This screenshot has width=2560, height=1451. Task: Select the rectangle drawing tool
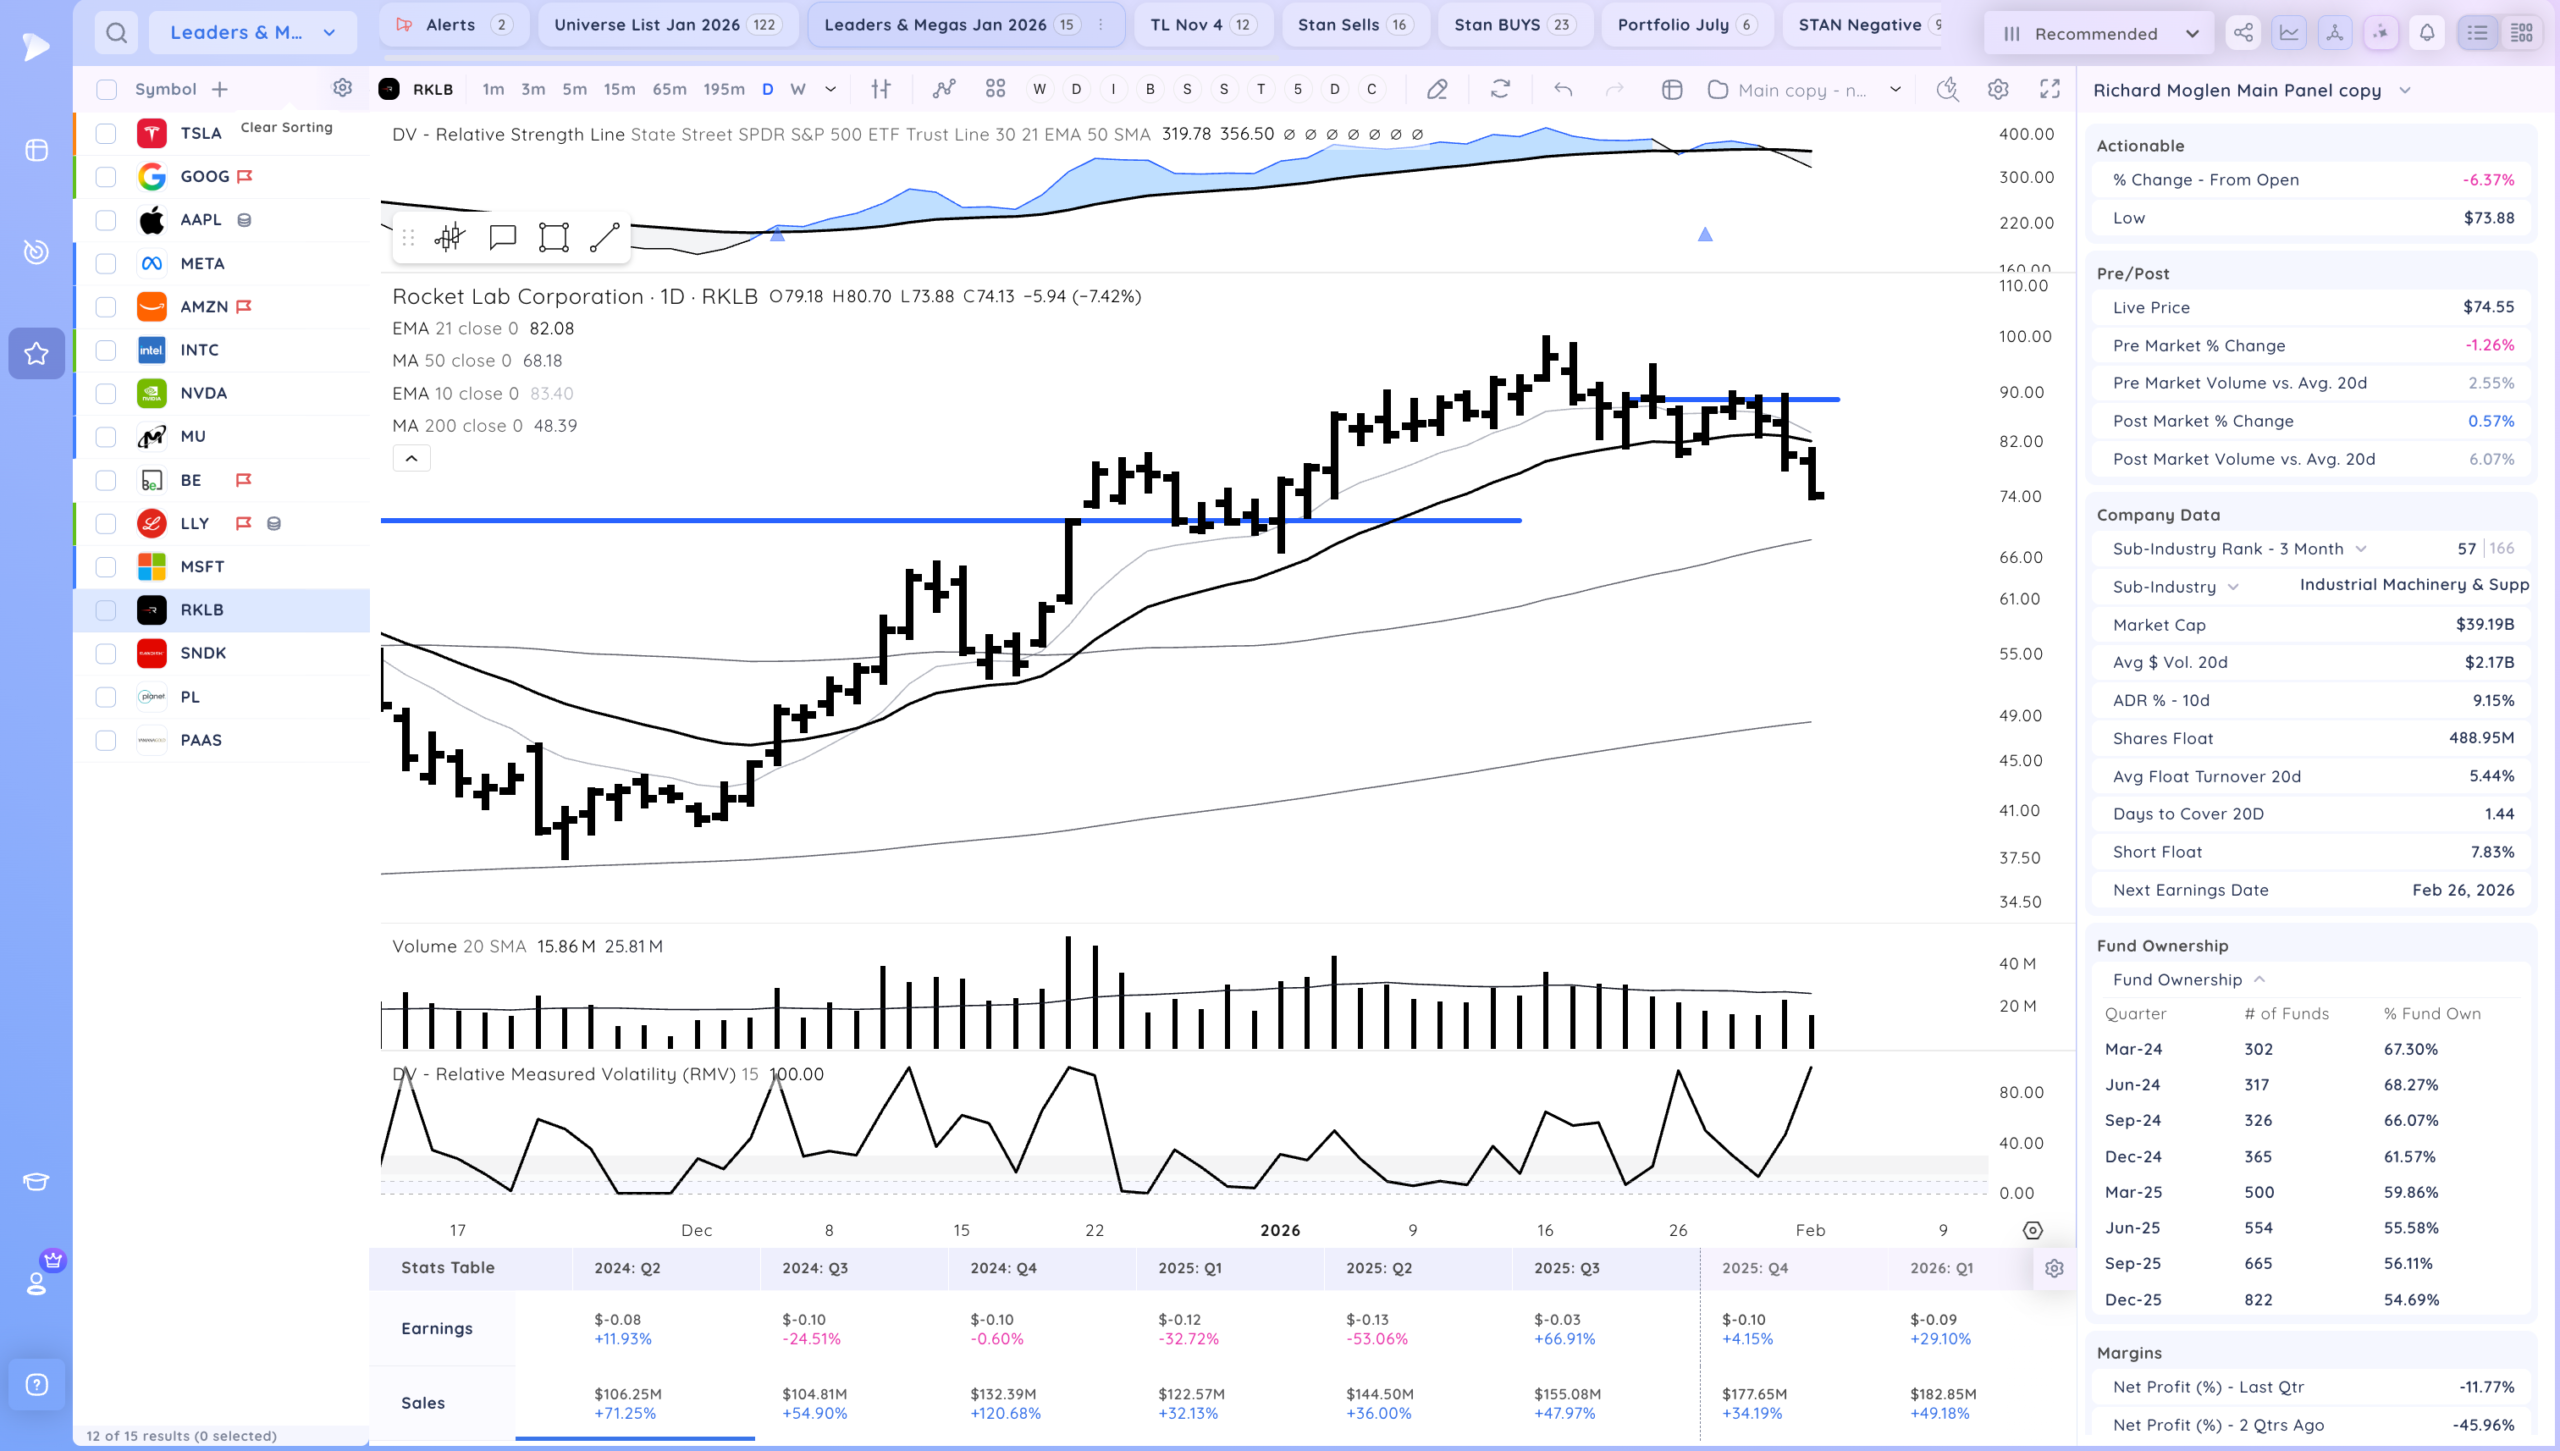554,237
